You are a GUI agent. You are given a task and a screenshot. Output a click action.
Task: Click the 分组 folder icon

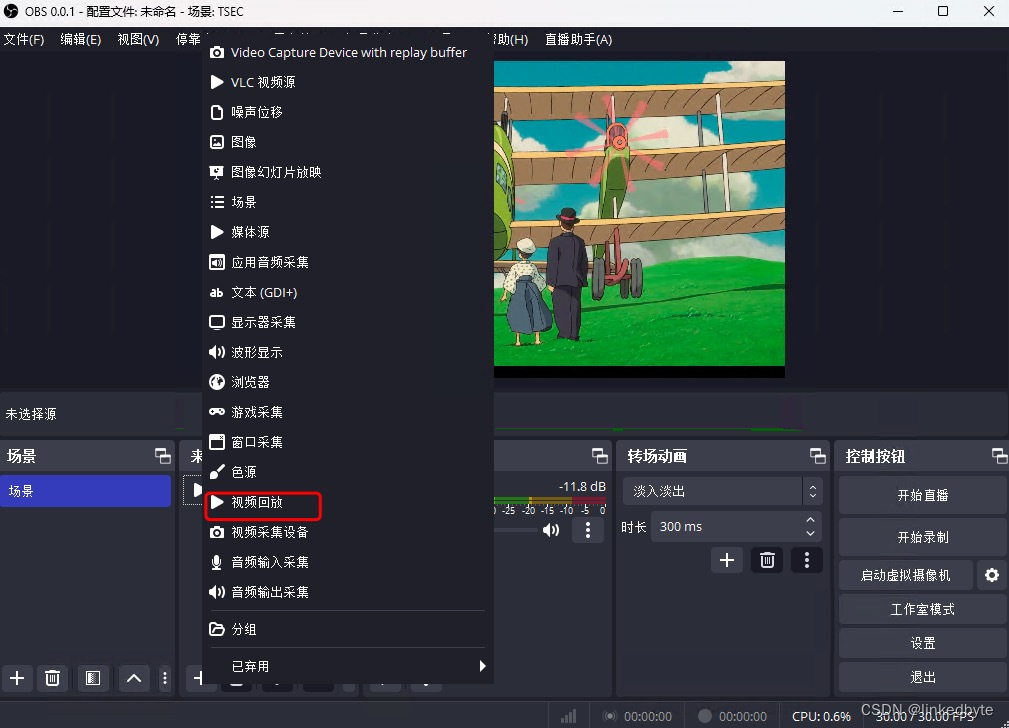point(217,629)
